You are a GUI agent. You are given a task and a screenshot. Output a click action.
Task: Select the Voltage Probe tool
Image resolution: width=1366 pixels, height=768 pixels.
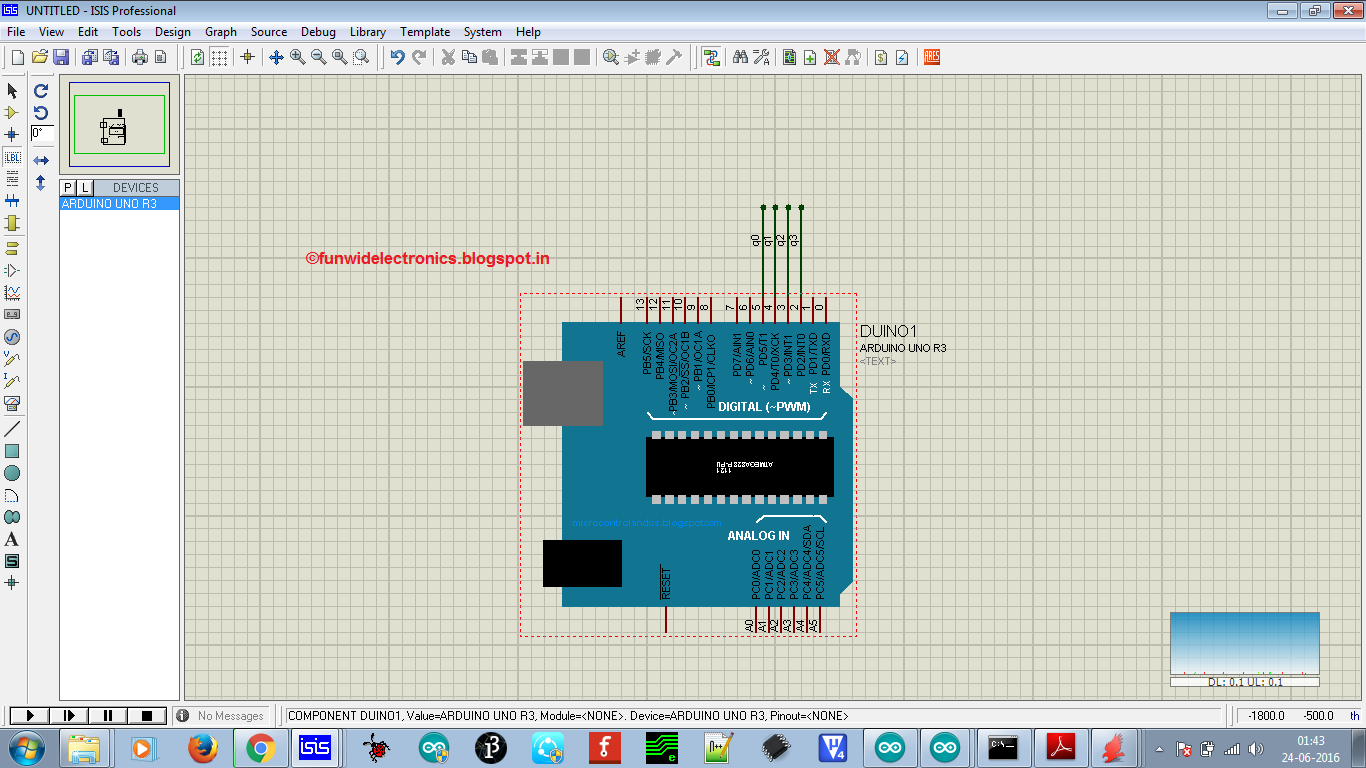point(13,359)
